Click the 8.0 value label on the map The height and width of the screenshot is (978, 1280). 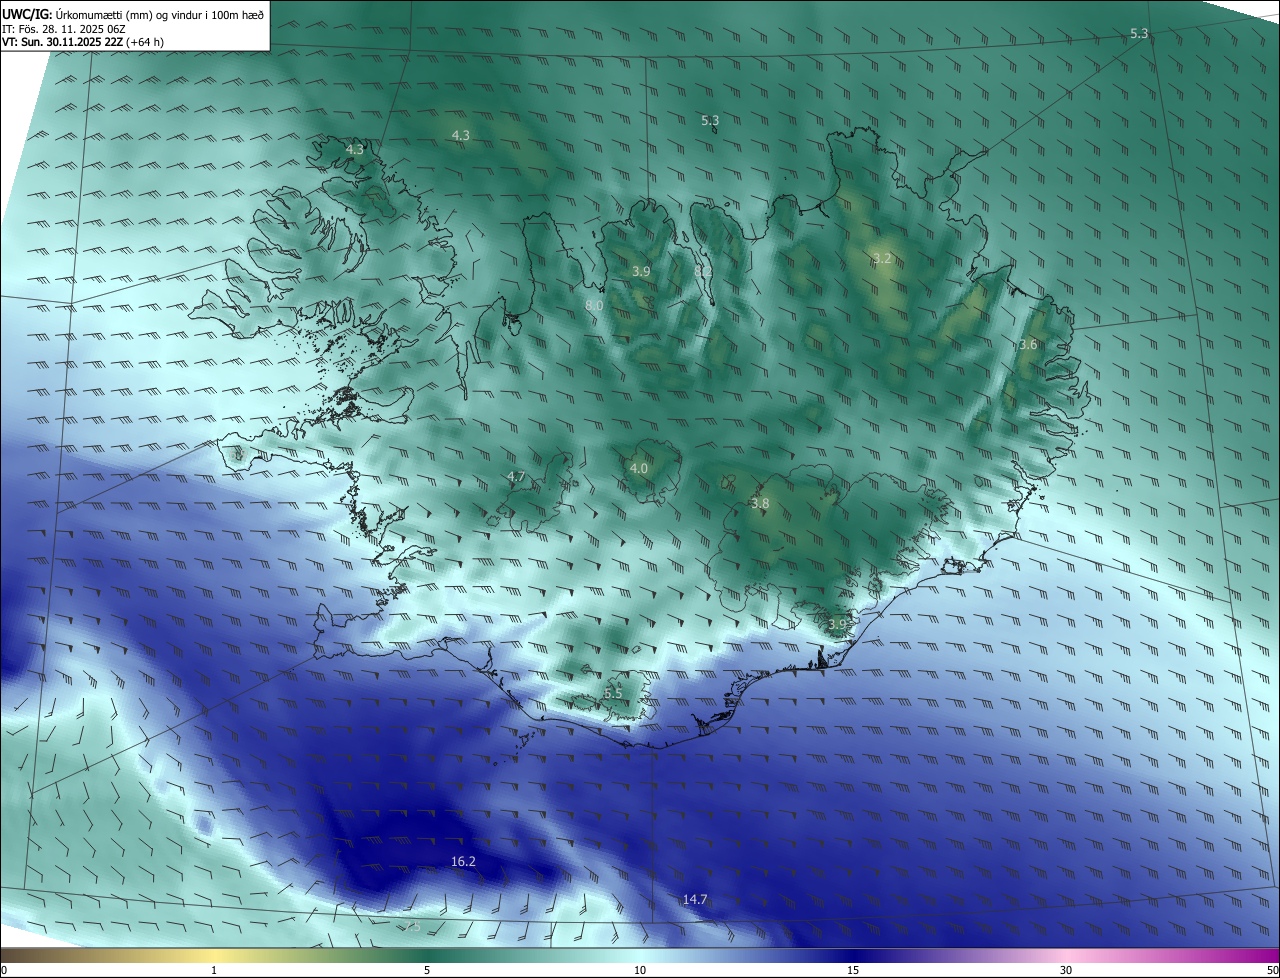[594, 305]
